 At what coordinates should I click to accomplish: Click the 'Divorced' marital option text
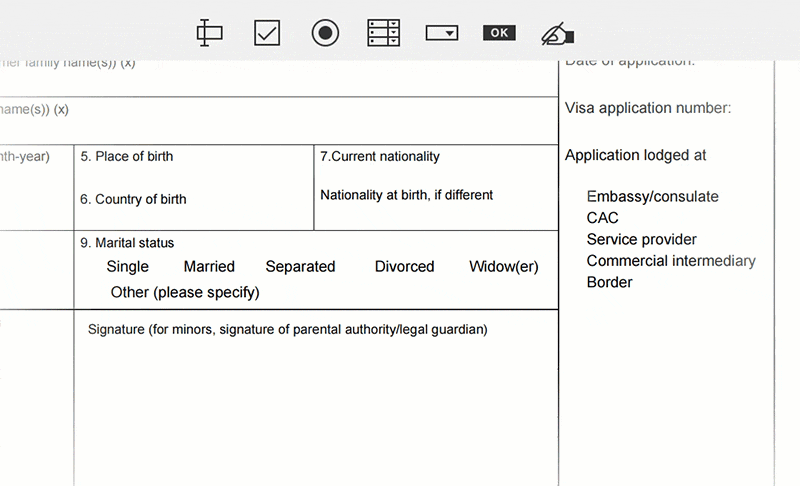click(405, 267)
